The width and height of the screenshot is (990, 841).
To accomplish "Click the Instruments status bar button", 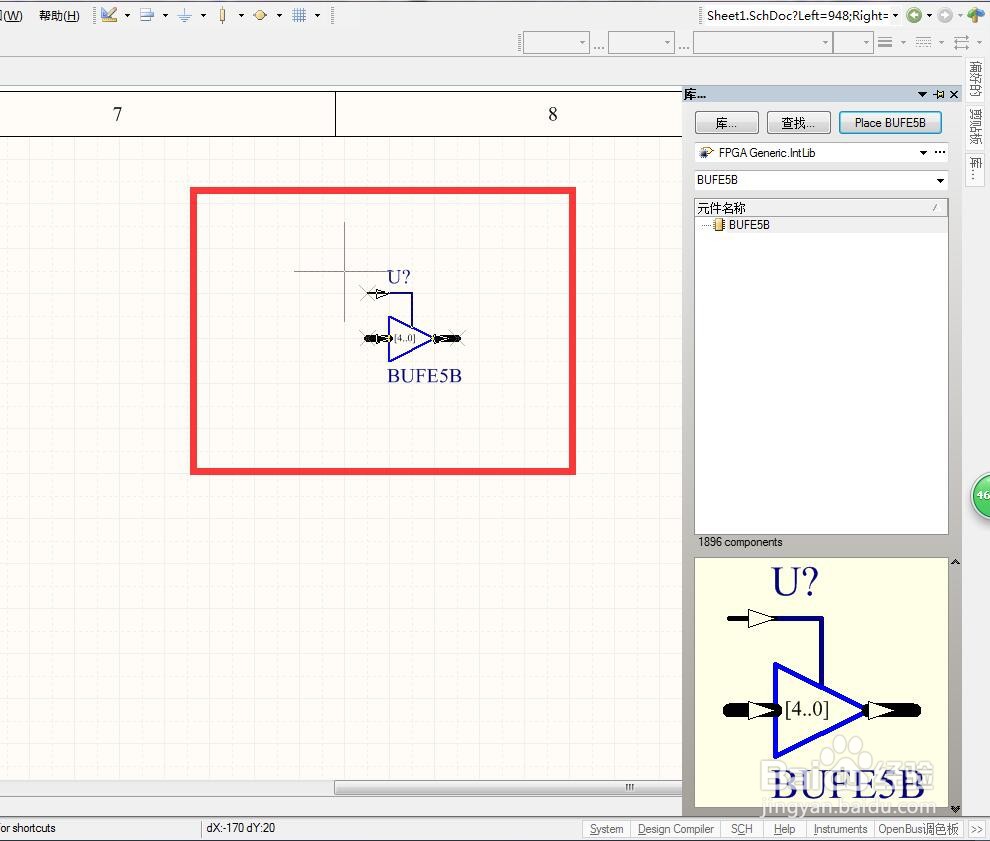I will [840, 829].
